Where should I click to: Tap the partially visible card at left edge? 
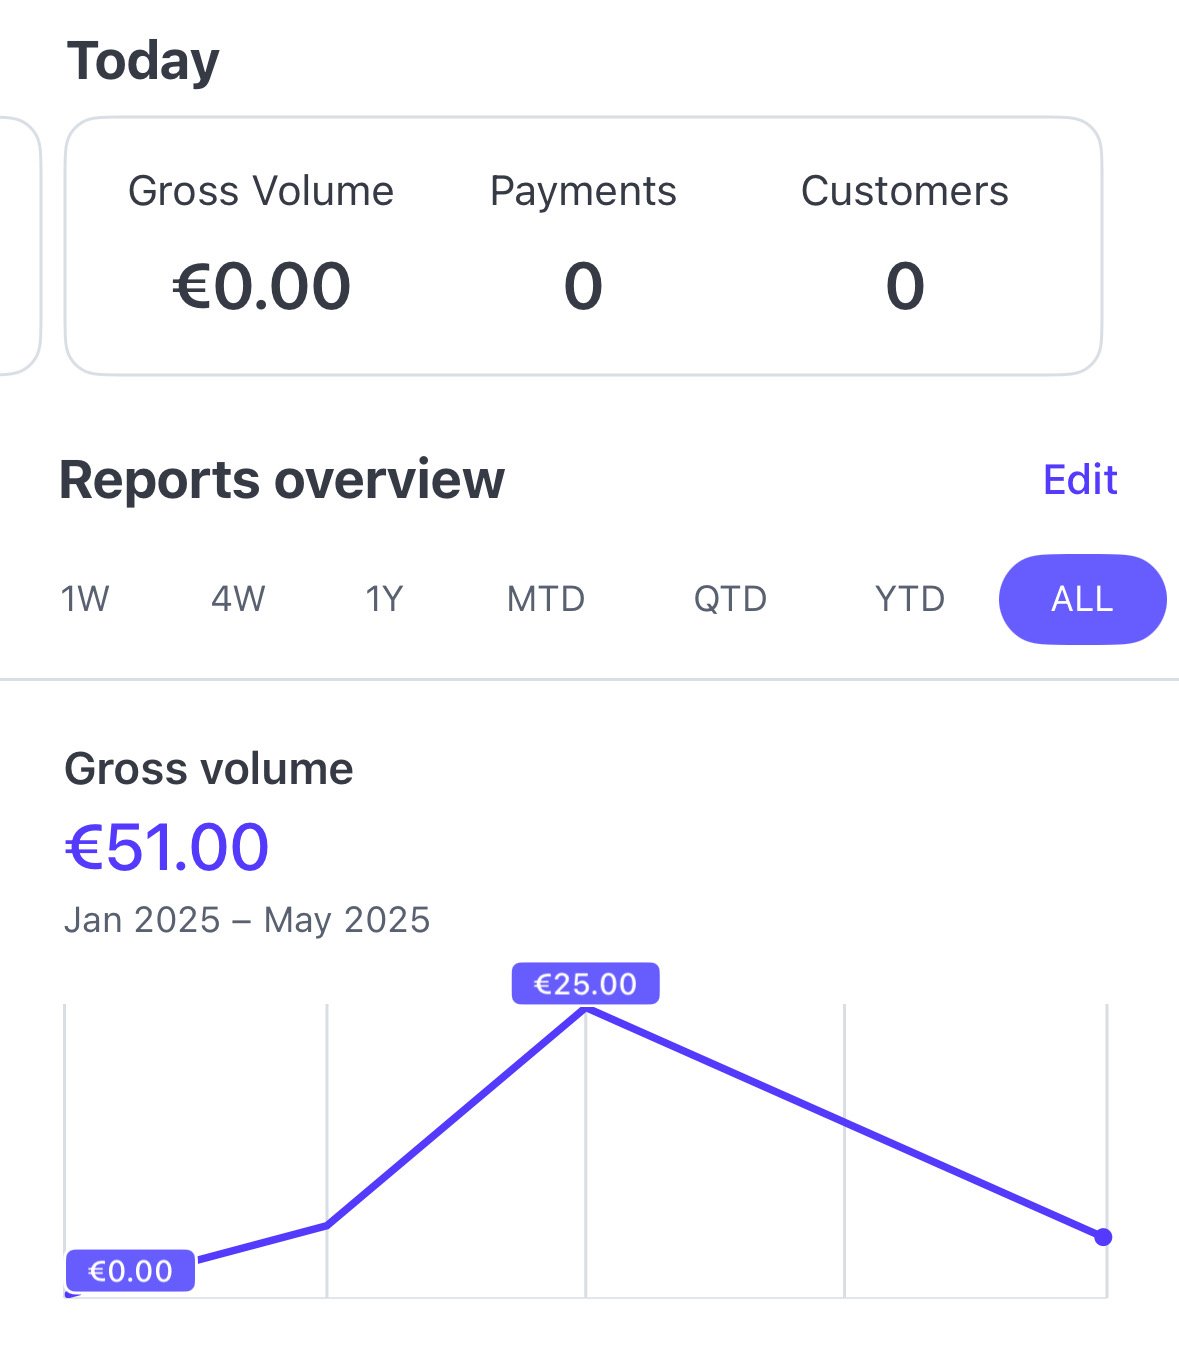click(18, 246)
